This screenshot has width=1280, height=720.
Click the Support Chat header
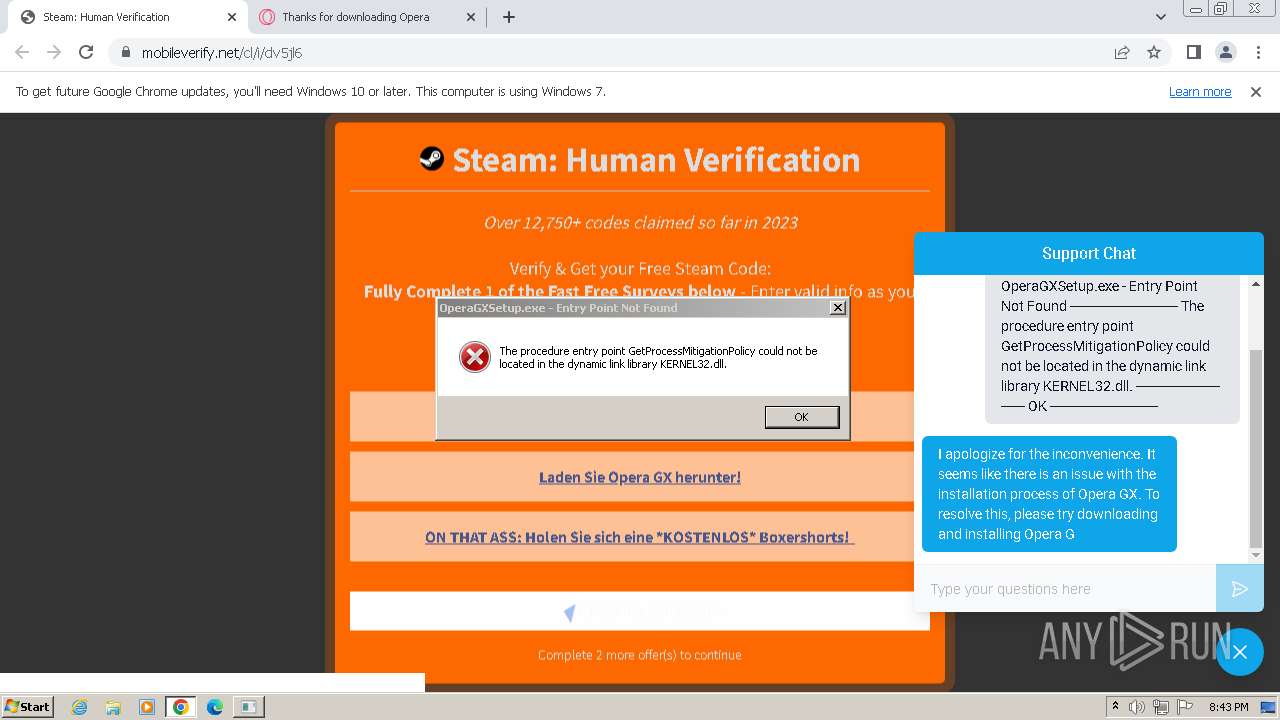click(x=1089, y=253)
